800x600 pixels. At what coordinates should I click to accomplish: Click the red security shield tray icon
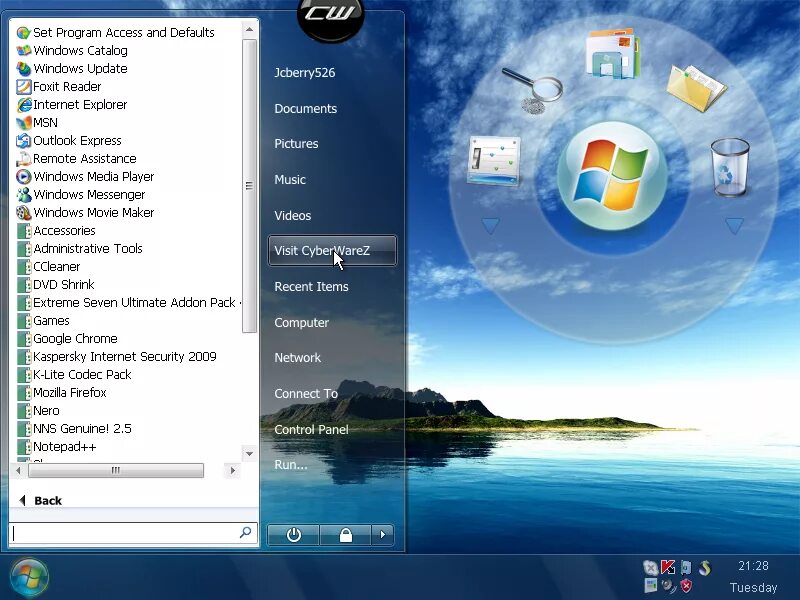[687, 586]
